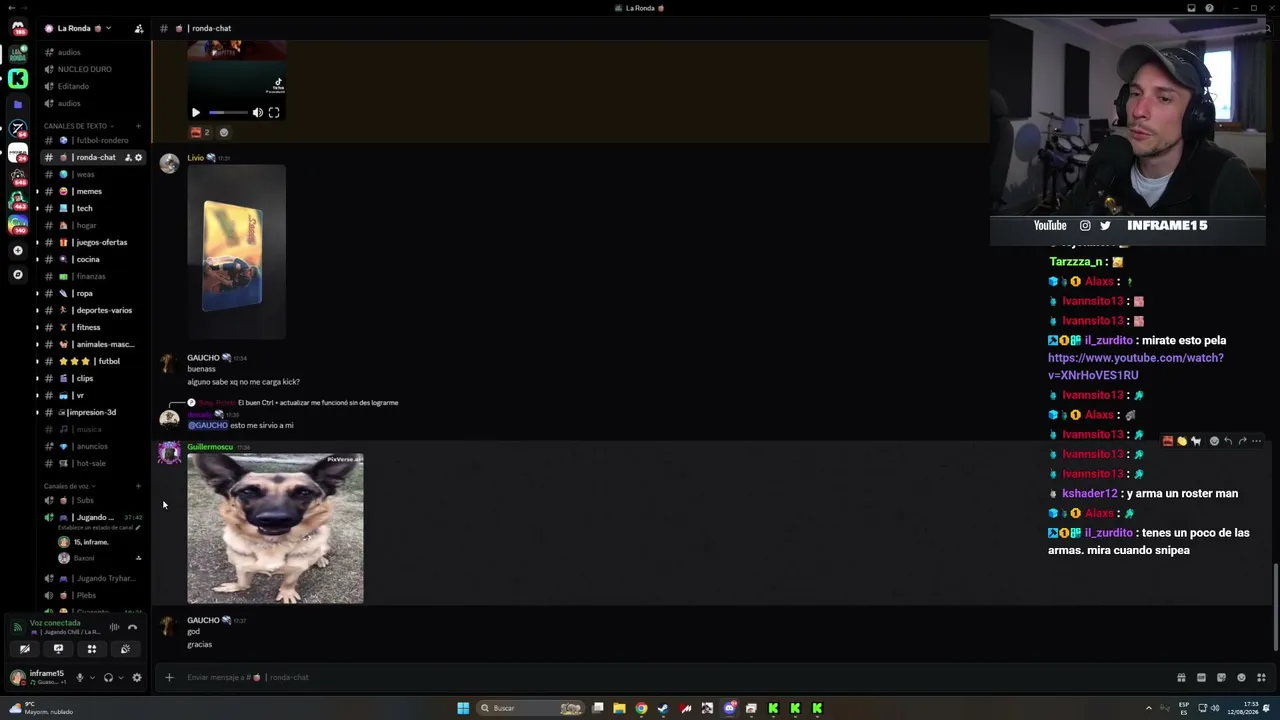The image size is (1280, 720).
Task: Join the Subs voice channel
Action: pos(94,500)
